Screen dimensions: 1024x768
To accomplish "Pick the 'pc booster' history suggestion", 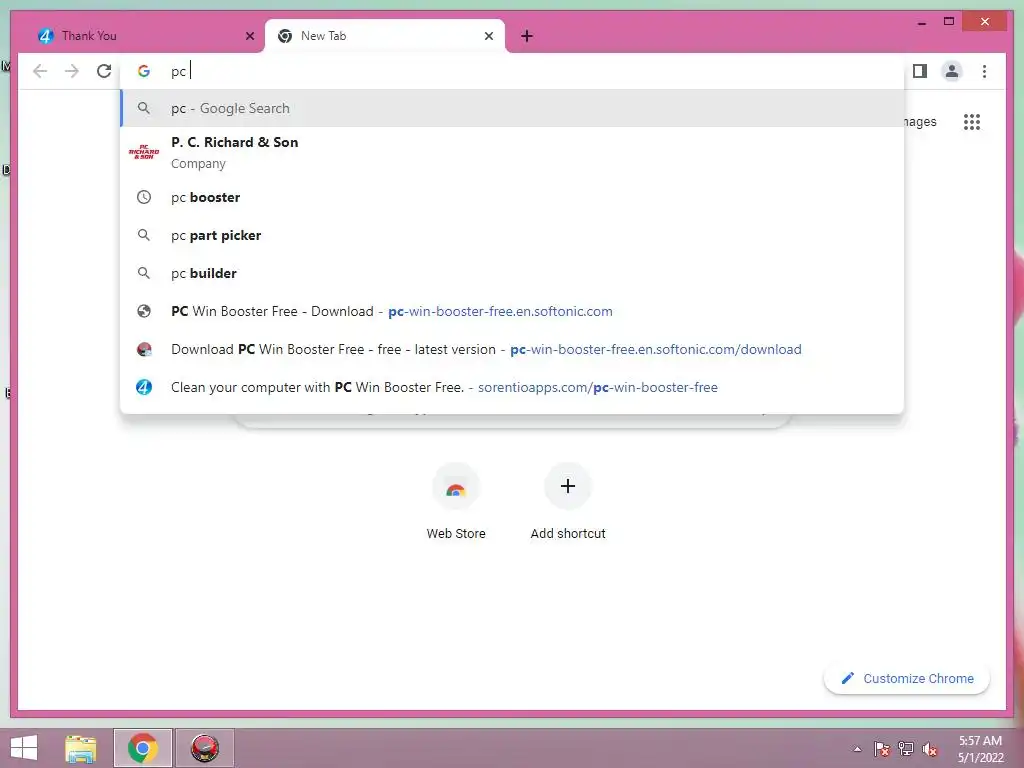I will (512, 197).
